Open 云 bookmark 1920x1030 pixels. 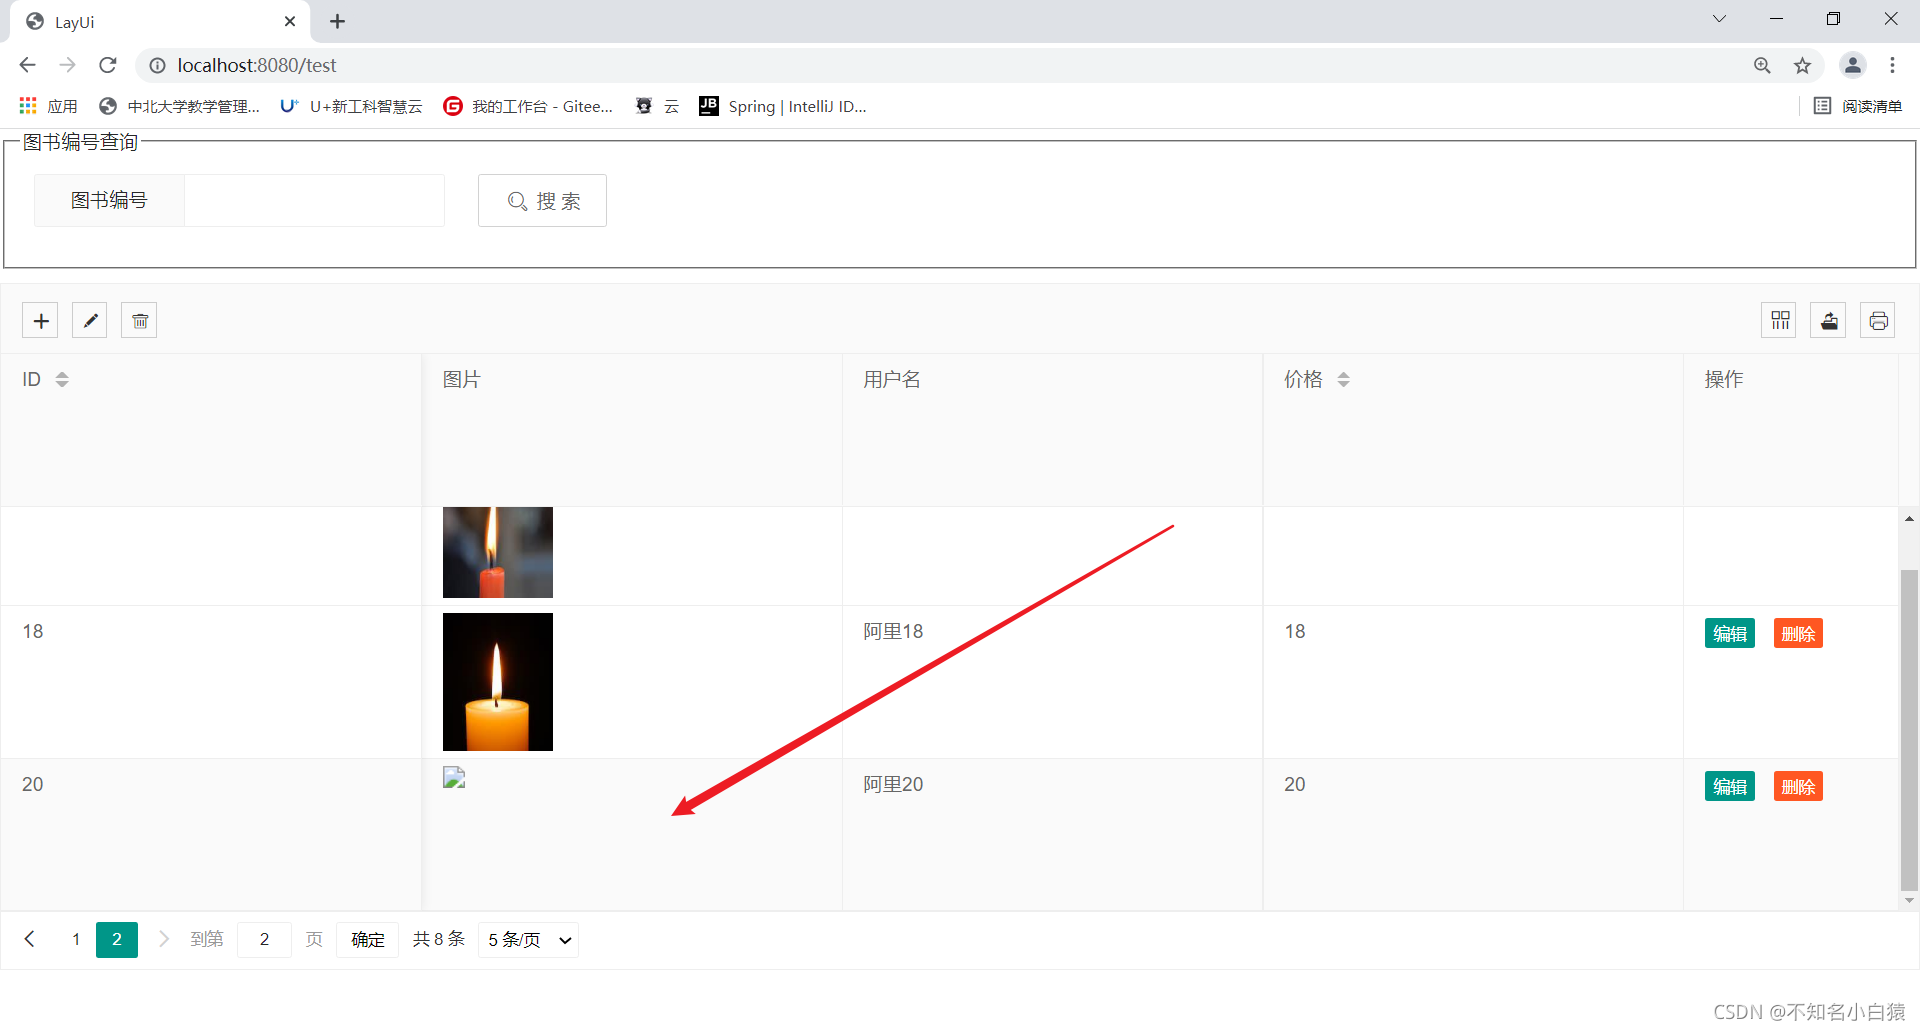(657, 106)
